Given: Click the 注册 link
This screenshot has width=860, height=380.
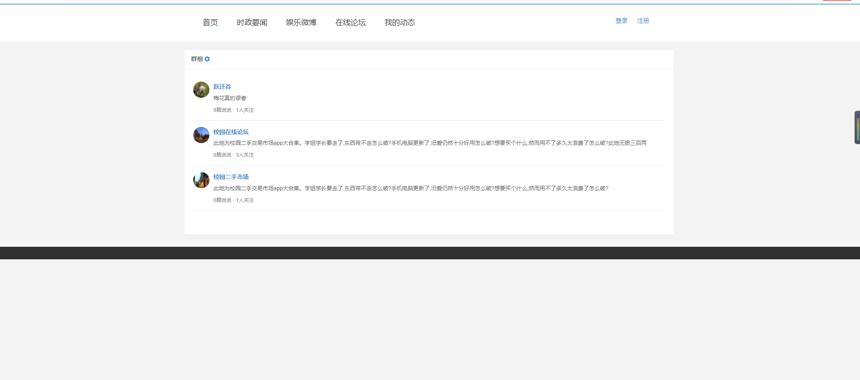Looking at the screenshot, I should tap(643, 21).
